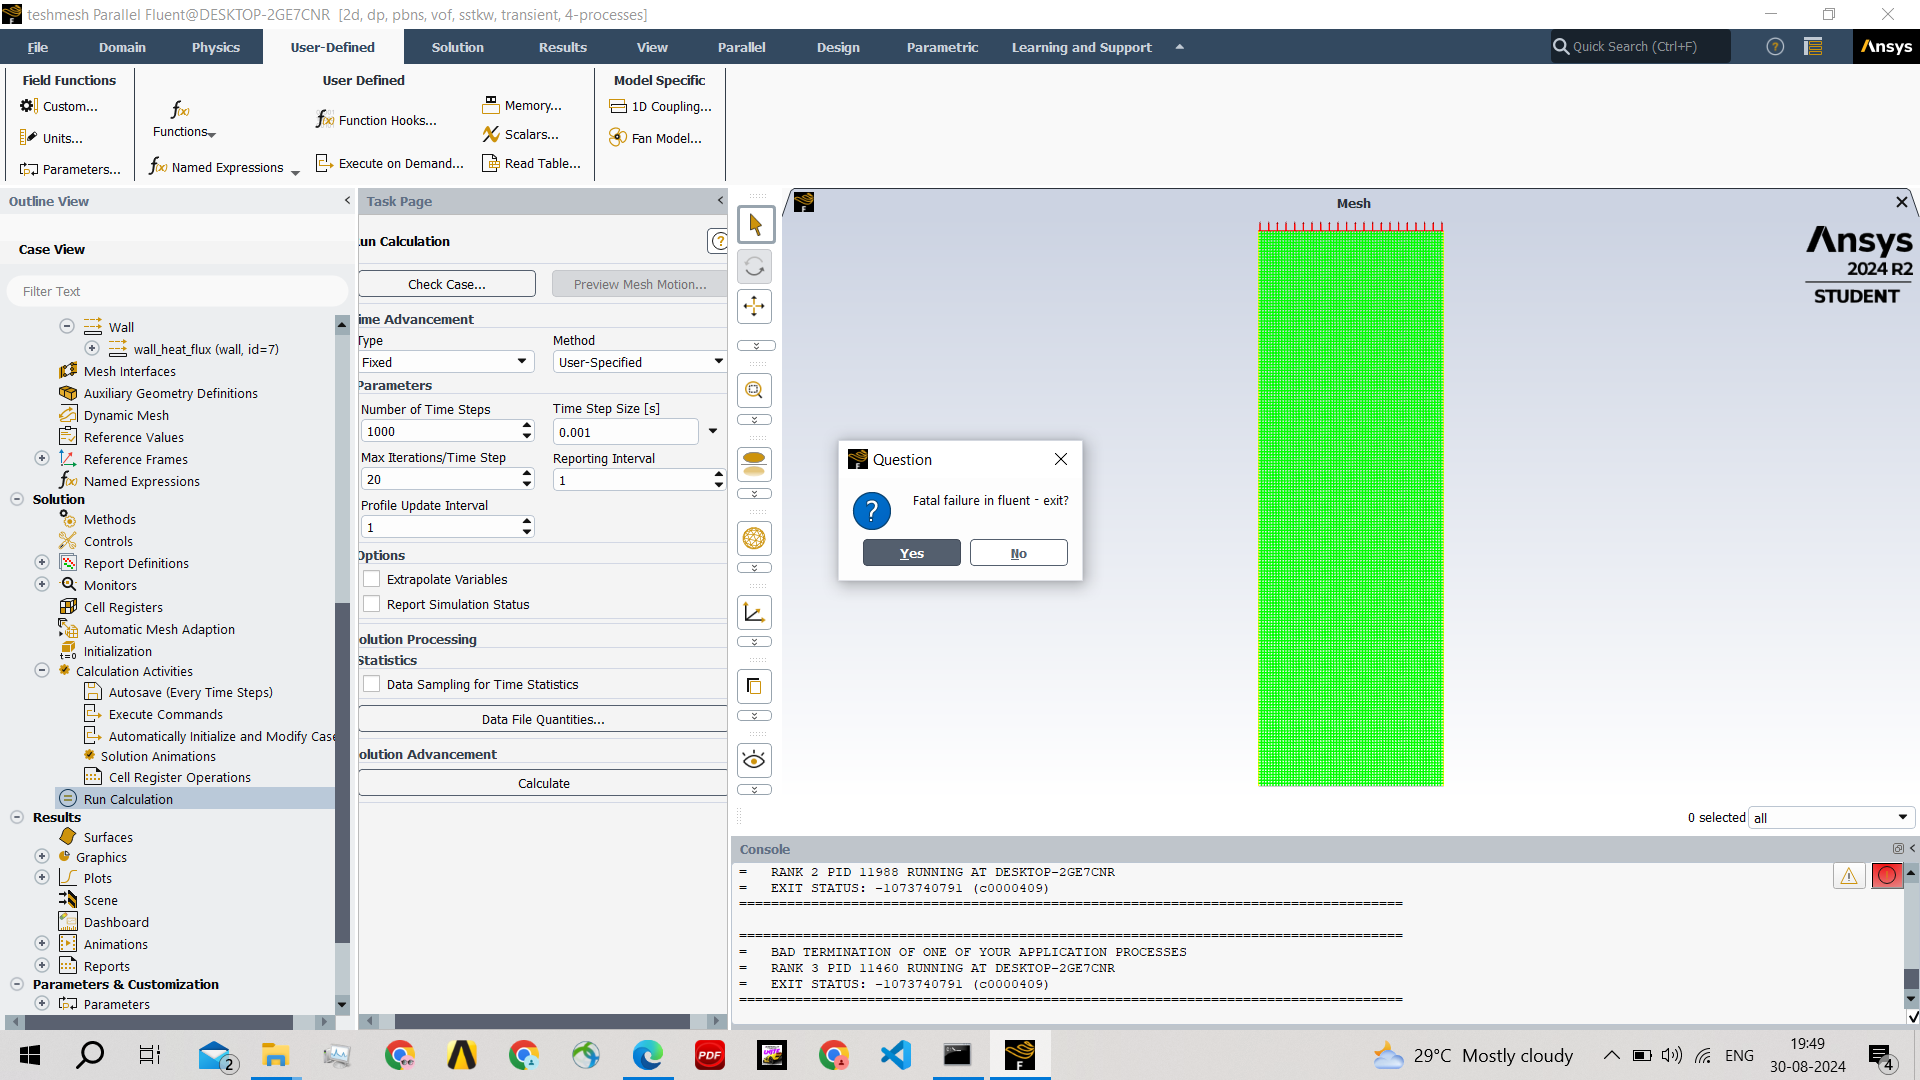This screenshot has width=1920, height=1080.
Task: Click the Number of Time Steps field
Action: (x=440, y=431)
